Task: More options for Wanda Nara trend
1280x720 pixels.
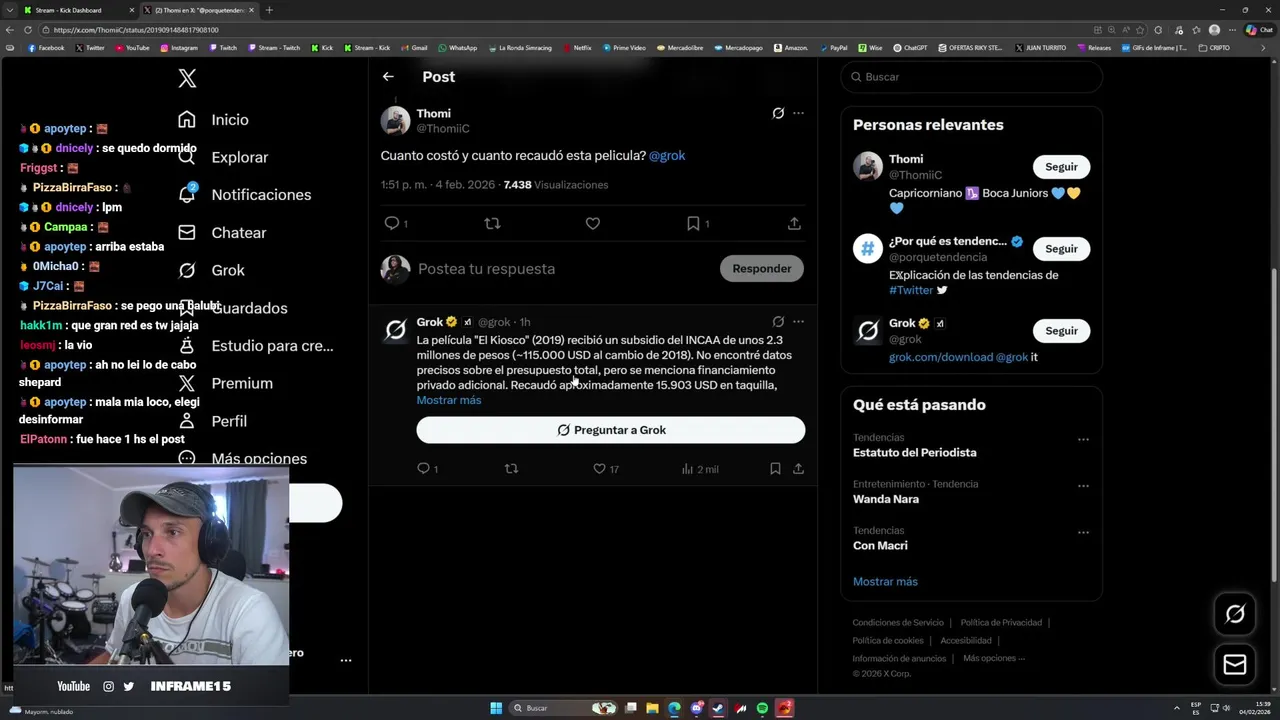Action: (x=1083, y=486)
